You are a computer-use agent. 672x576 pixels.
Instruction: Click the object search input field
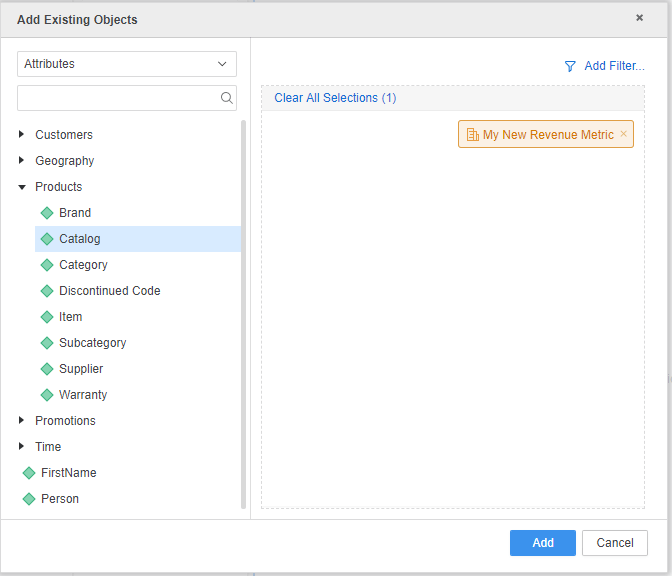click(x=118, y=98)
